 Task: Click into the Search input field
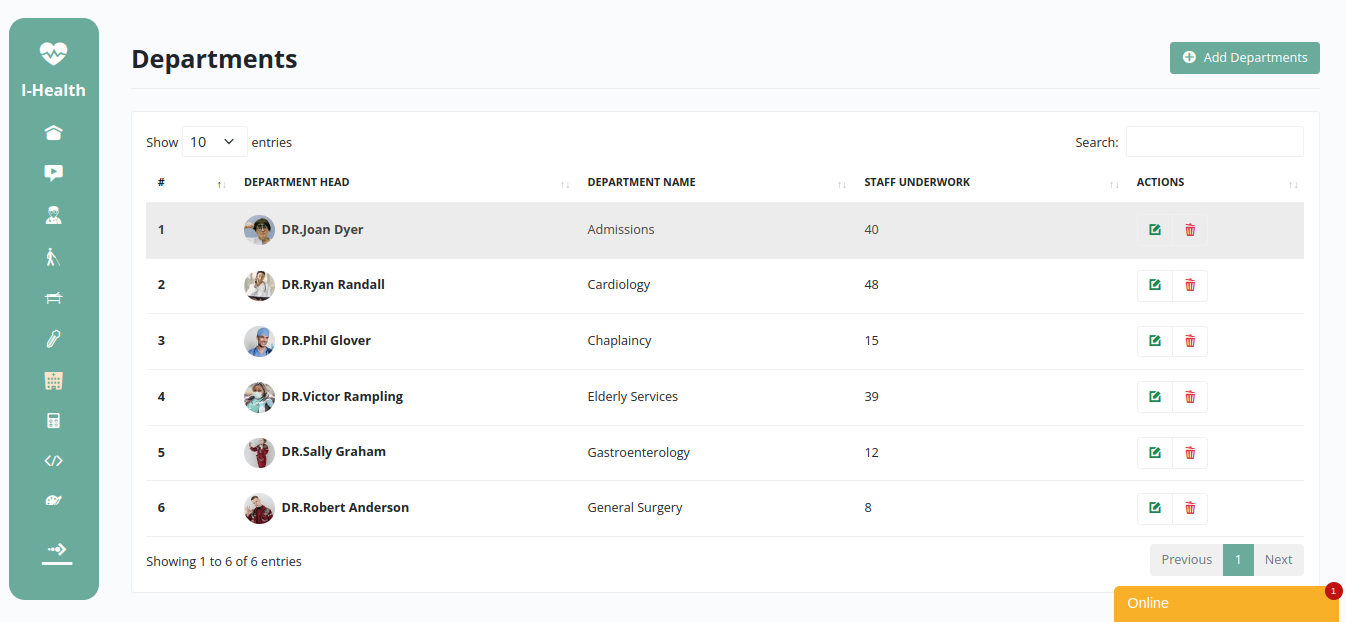[x=1214, y=142]
